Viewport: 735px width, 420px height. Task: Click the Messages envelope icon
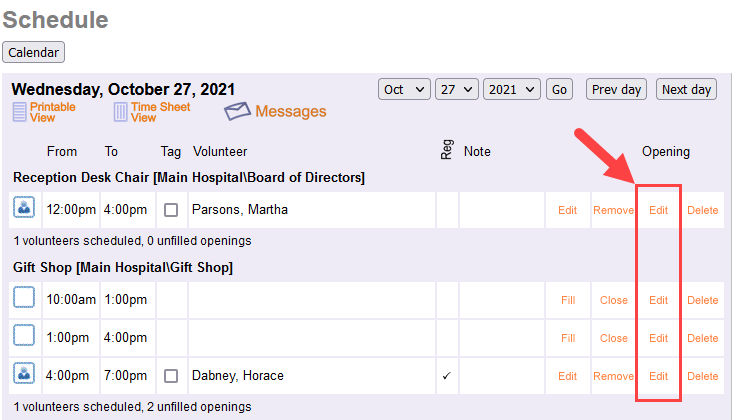point(237,111)
